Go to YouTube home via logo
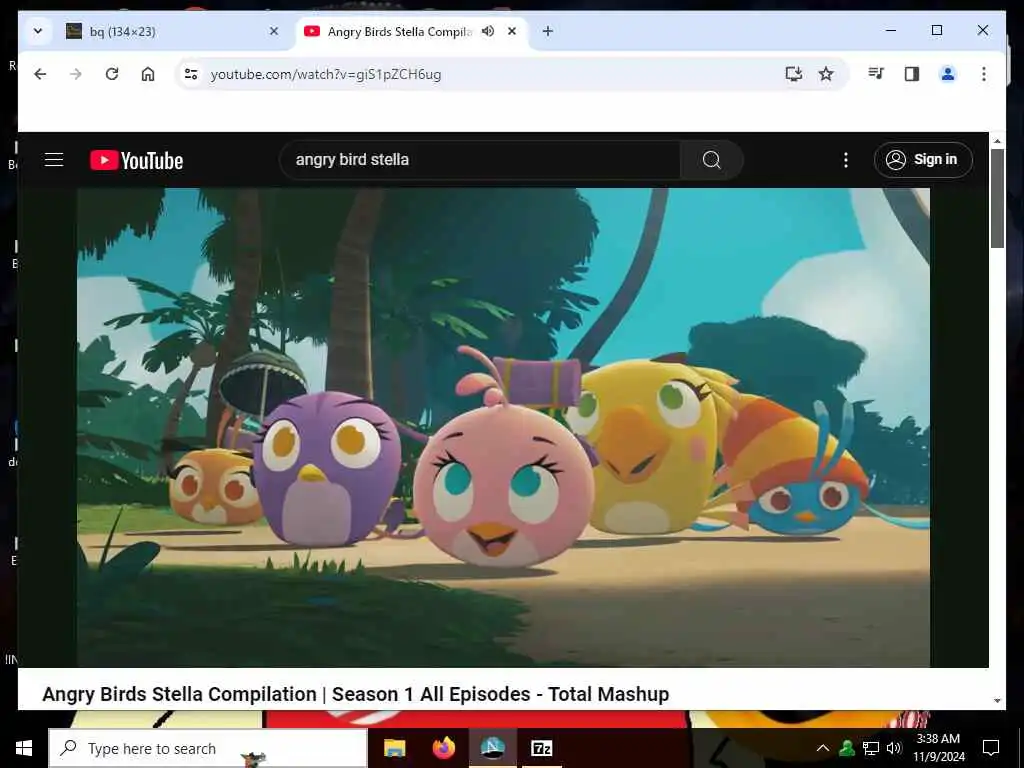Image resolution: width=1024 pixels, height=768 pixels. tap(136, 161)
